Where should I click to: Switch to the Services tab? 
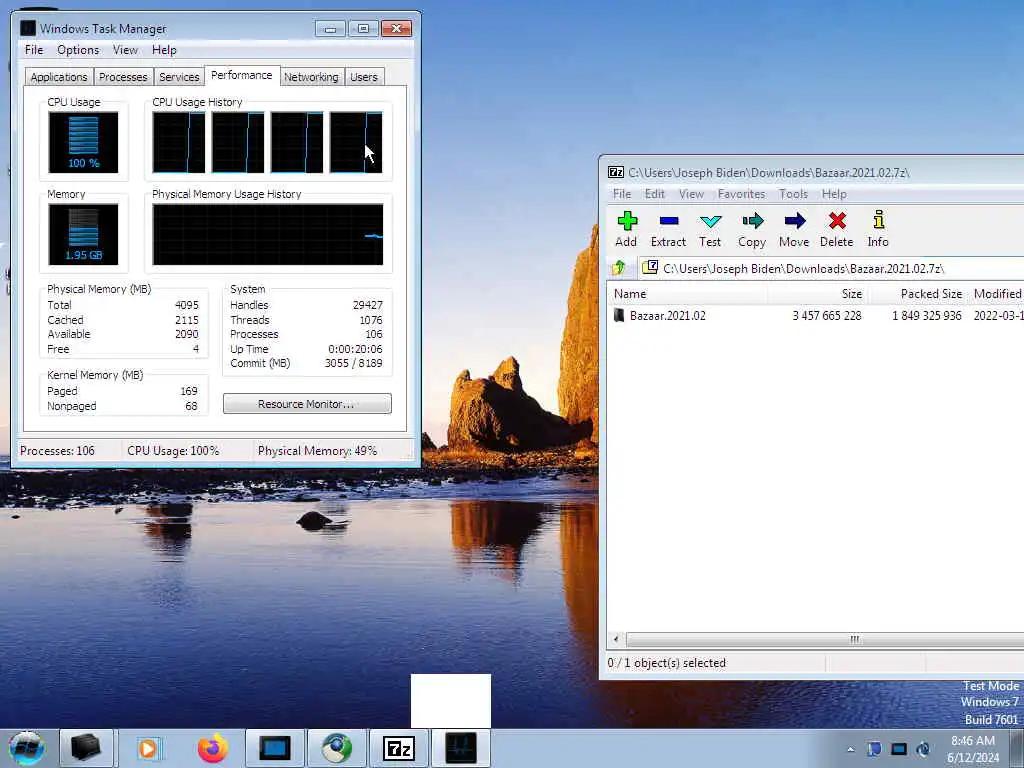[x=179, y=77]
